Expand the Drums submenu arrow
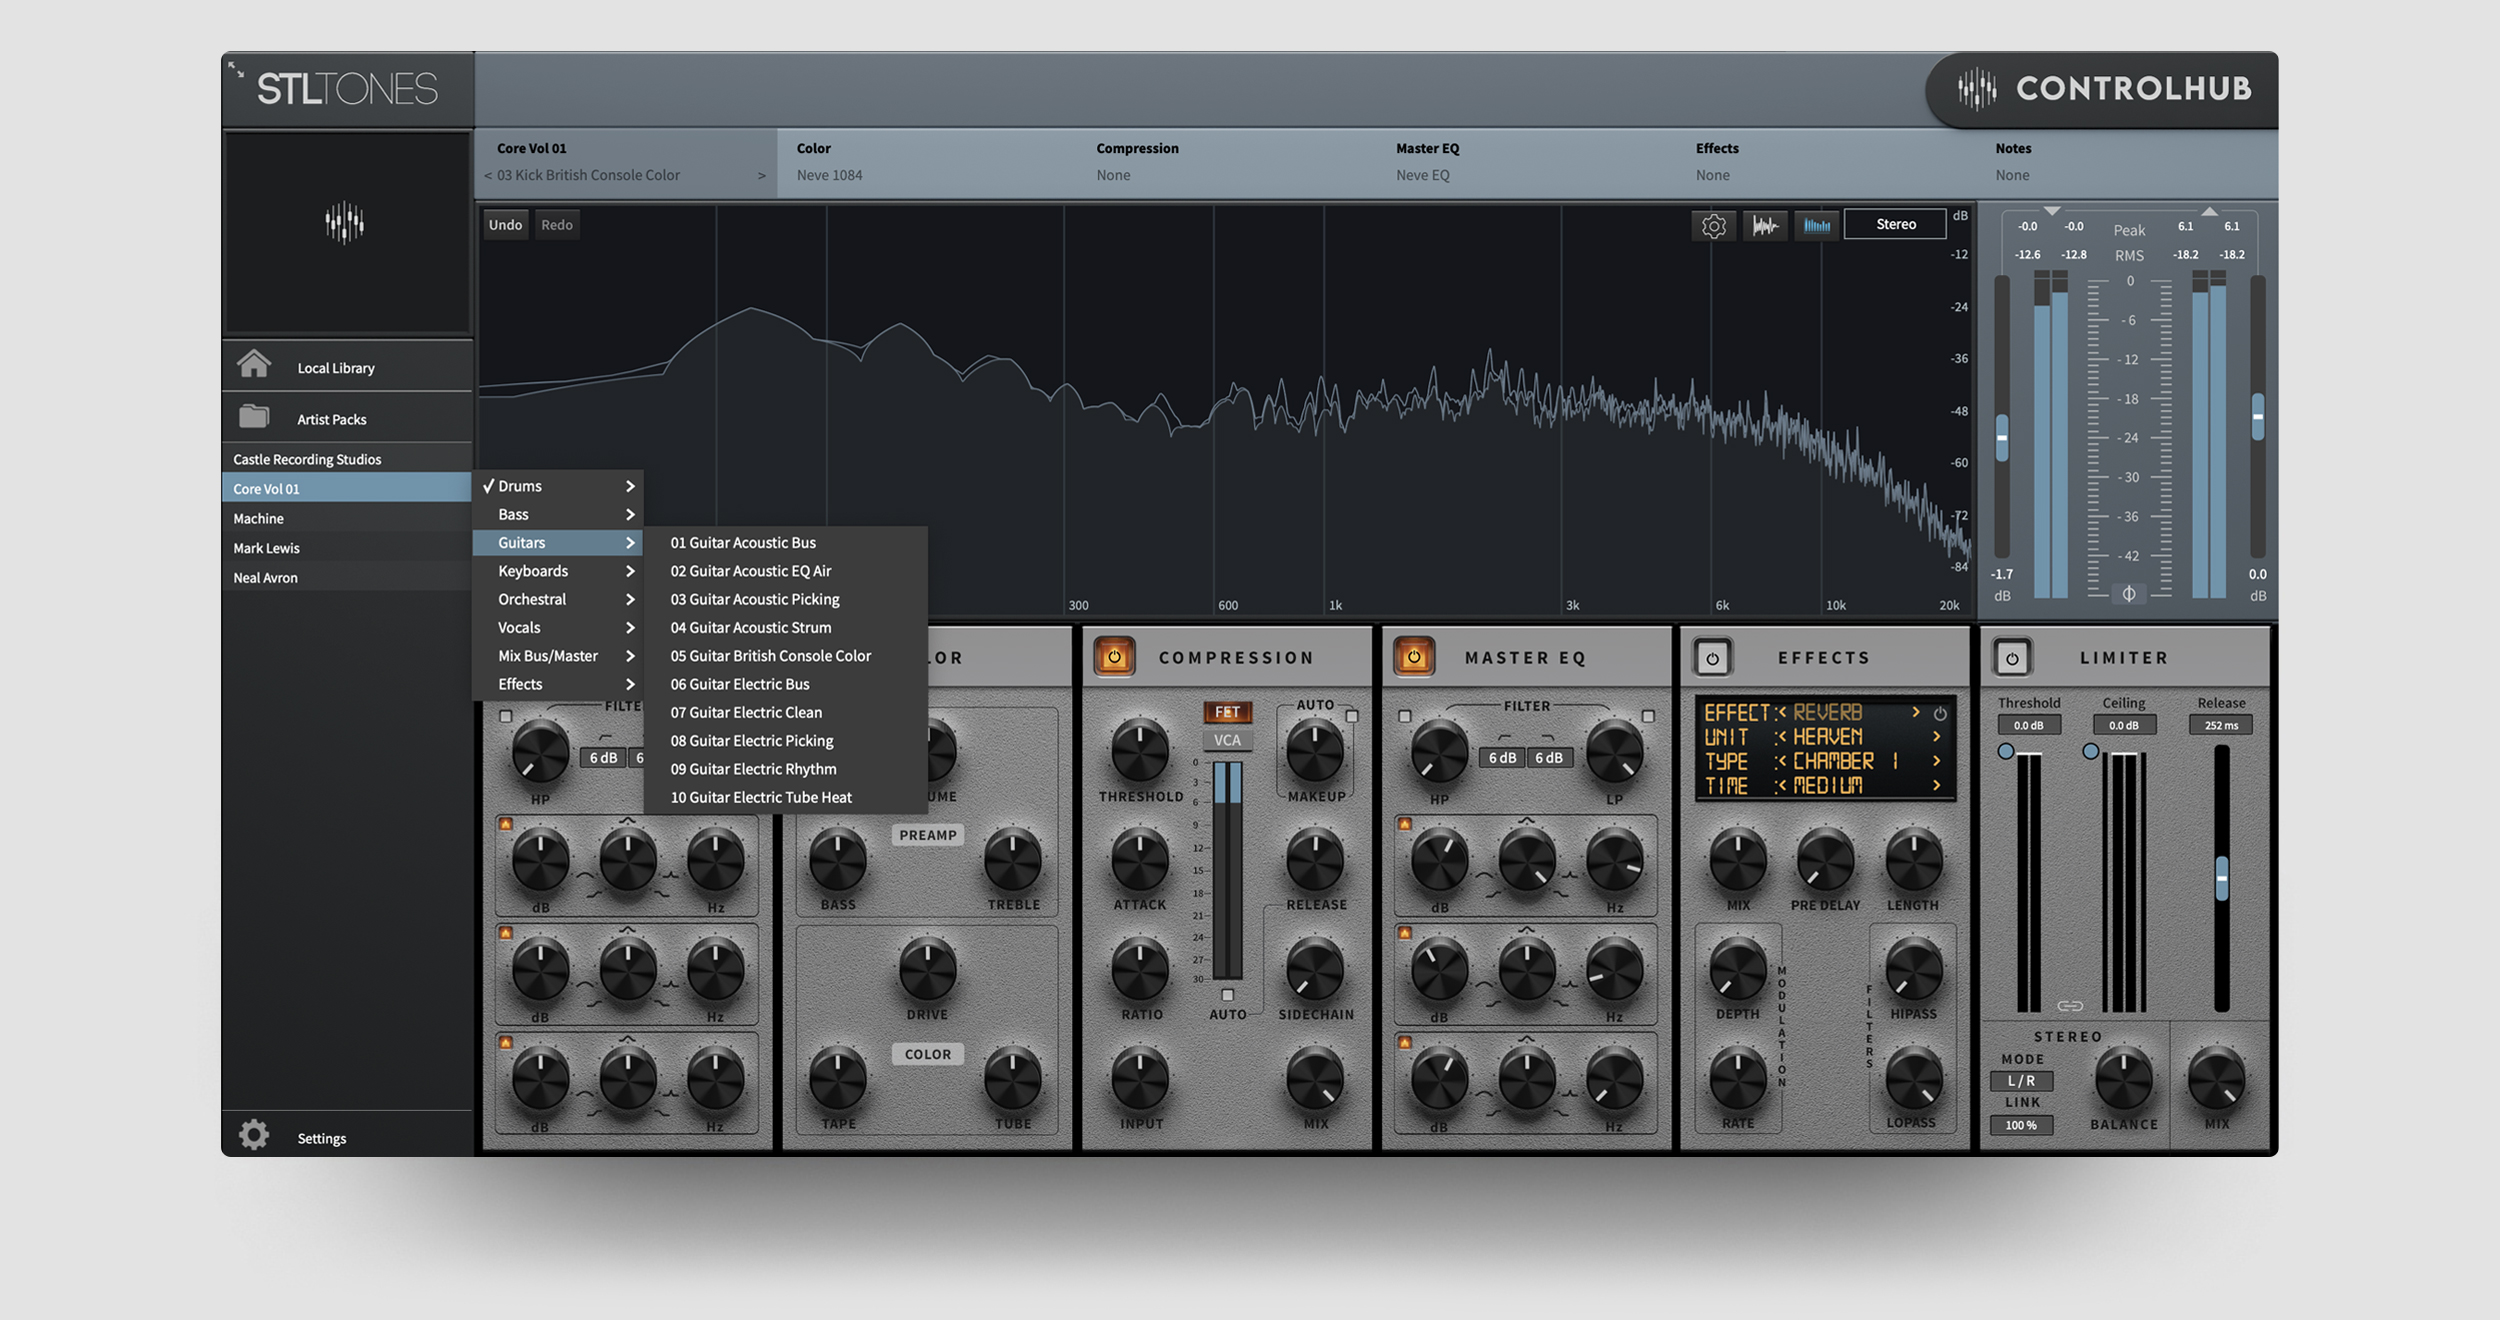 630,486
